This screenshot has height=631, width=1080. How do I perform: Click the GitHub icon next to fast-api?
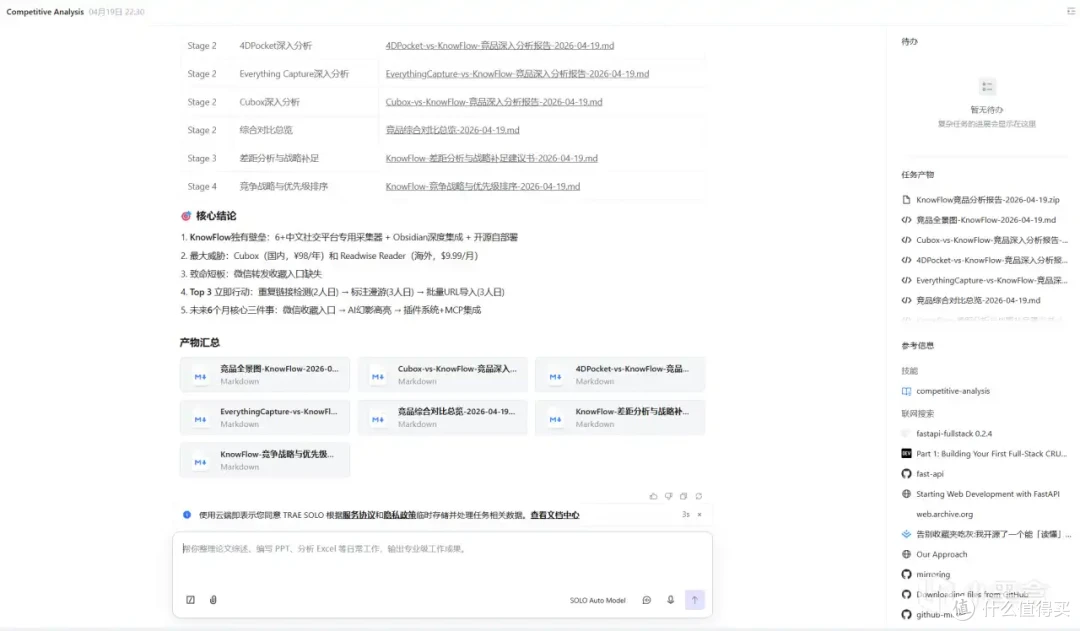[x=906, y=474]
